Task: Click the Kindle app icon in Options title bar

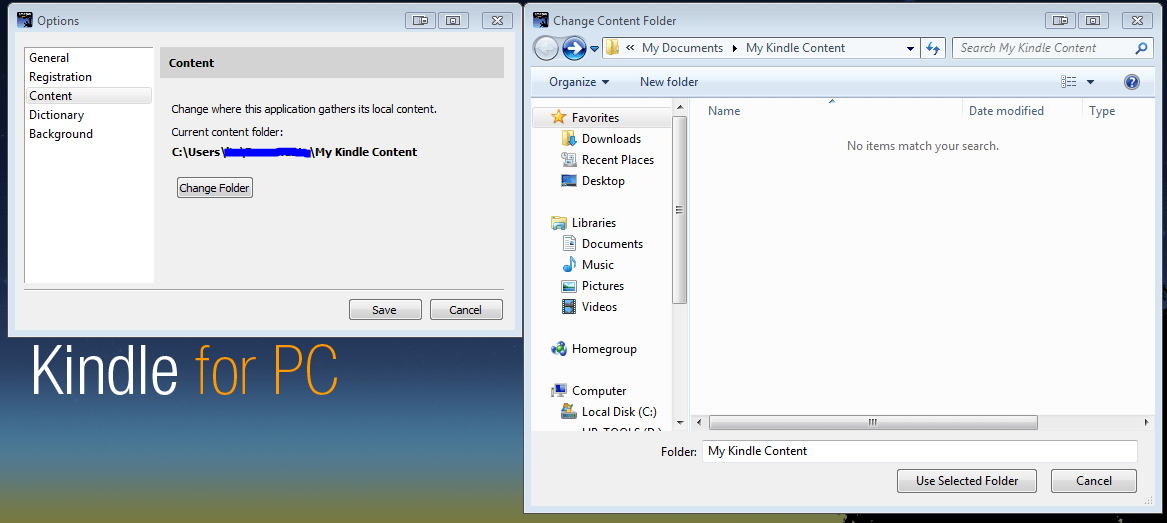Action: [x=24, y=21]
